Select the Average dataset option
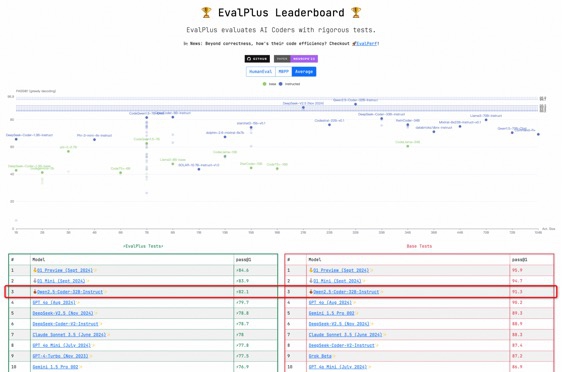This screenshot has height=372, width=562. click(304, 72)
